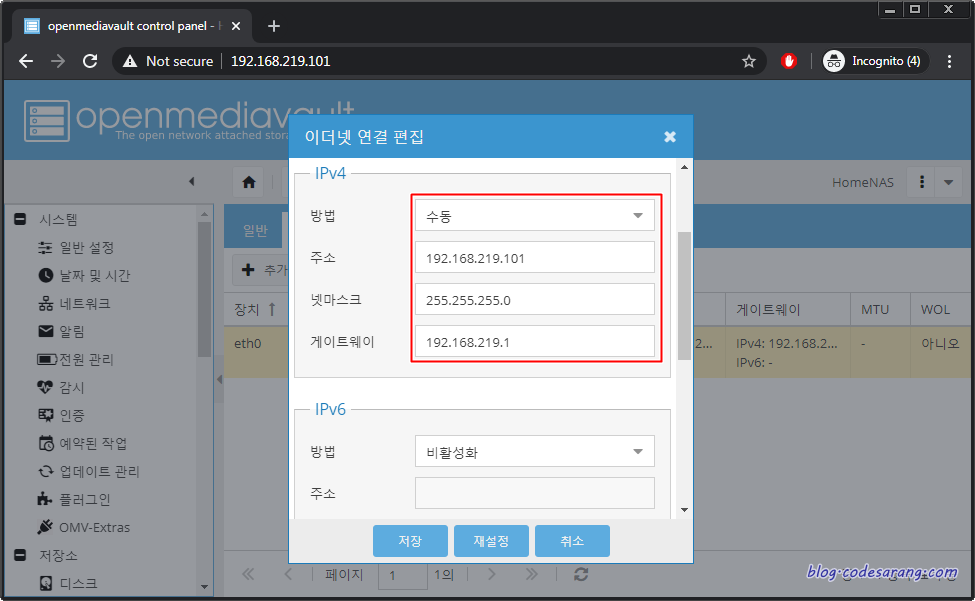Go to the last page arrow
Viewport: 975px width, 601px height.
(531, 574)
